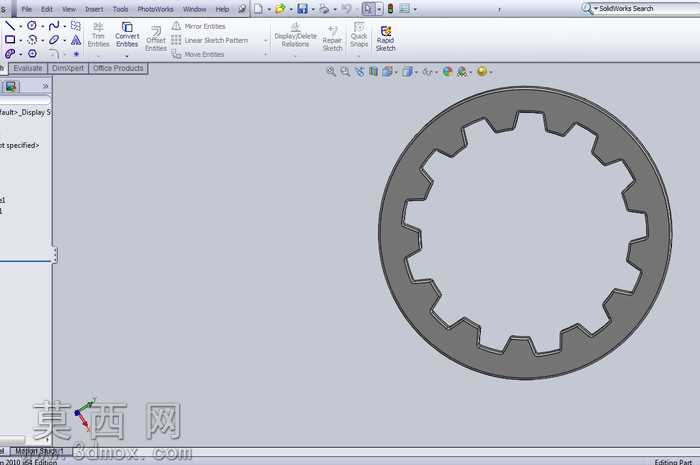Screen dimensions: 700x465
Task: Click the Previous View icon
Action: pyautogui.click(x=359, y=71)
